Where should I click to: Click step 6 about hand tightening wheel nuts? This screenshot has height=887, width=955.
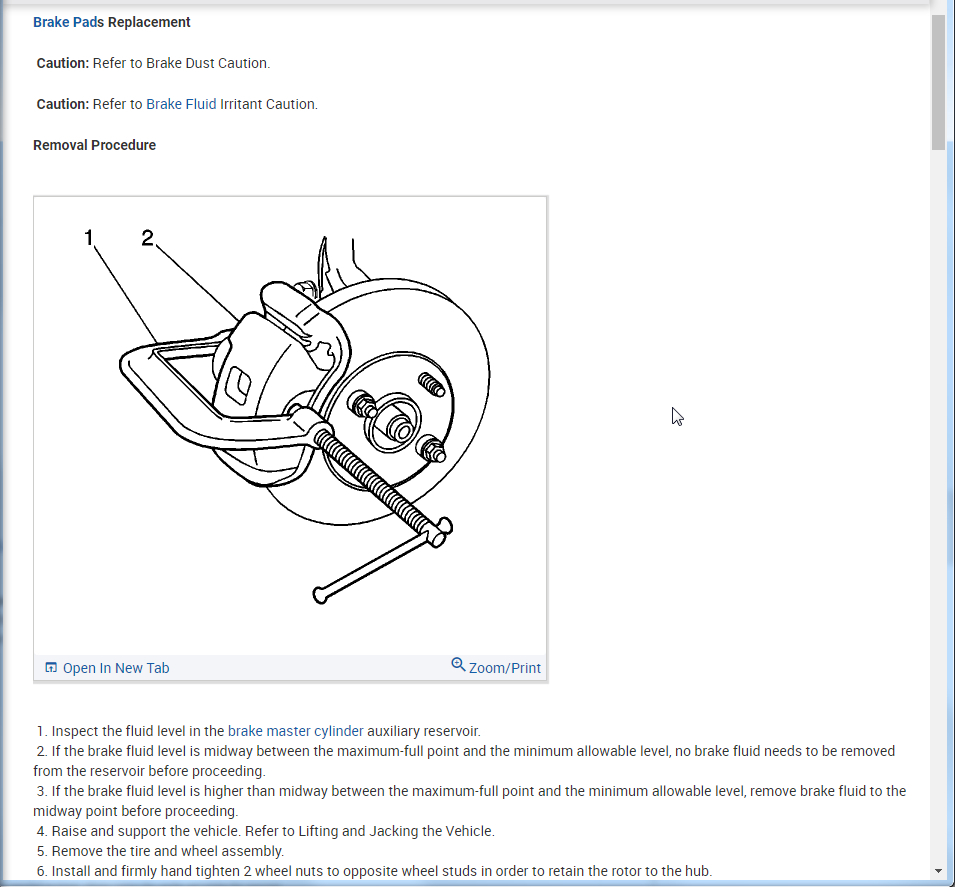tap(374, 871)
